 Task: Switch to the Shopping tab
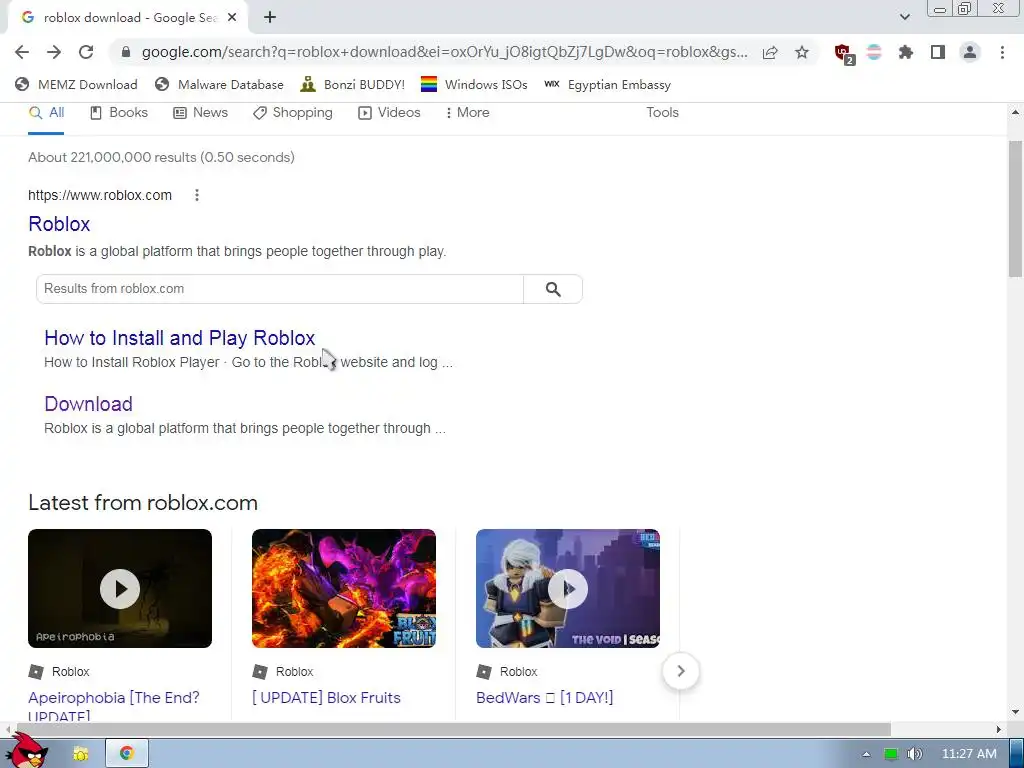coord(293,112)
